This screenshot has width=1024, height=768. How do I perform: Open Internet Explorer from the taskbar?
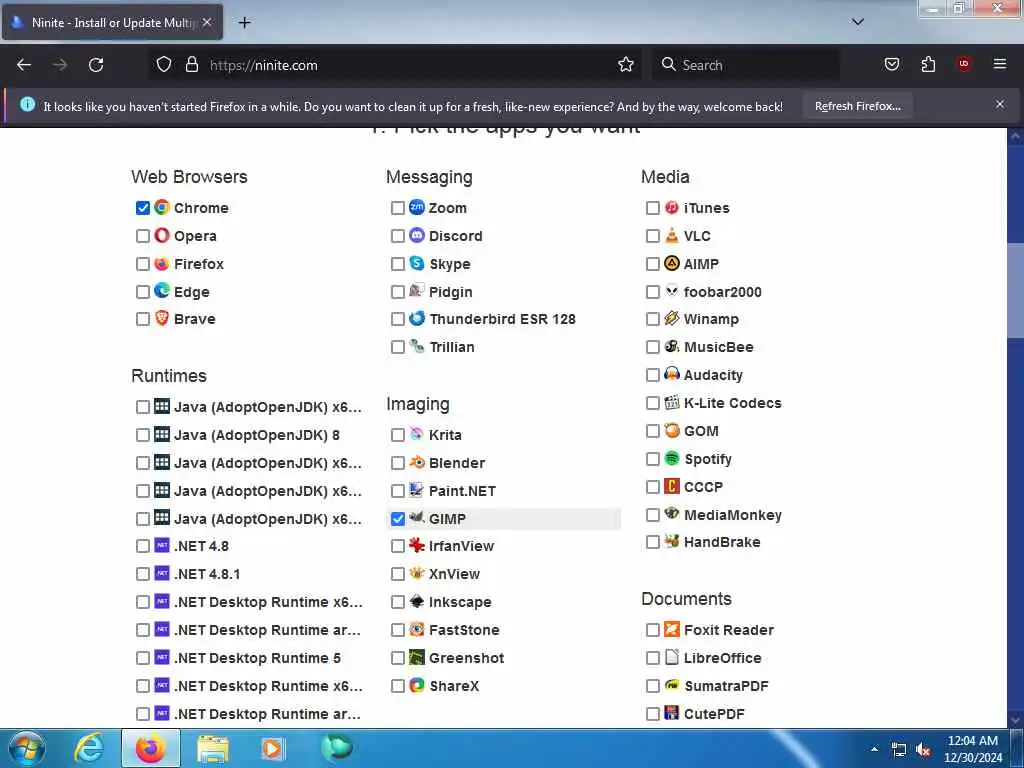88,748
